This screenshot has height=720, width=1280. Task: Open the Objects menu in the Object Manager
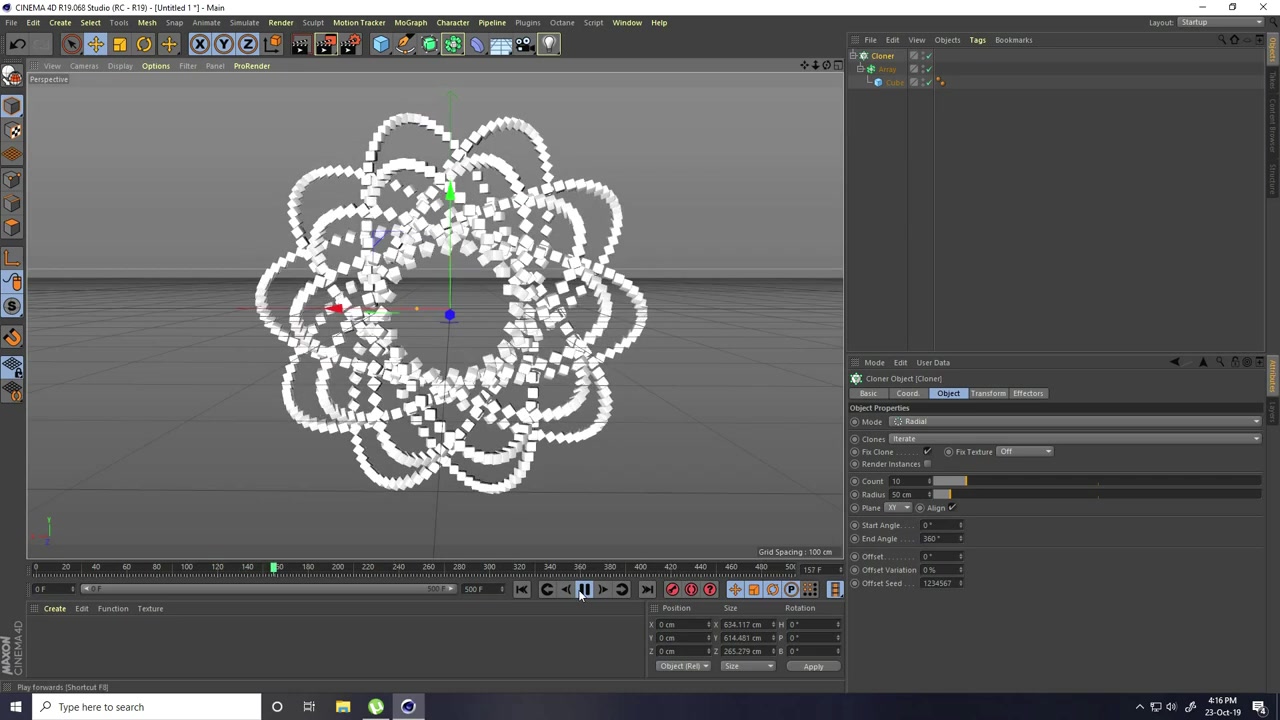point(947,40)
